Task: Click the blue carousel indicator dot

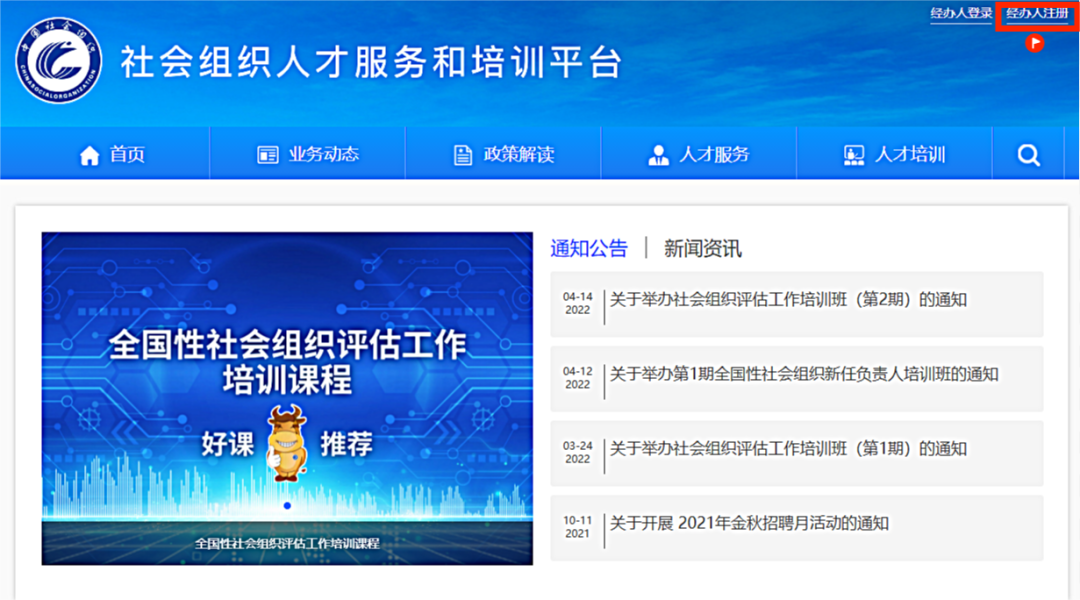Action: 288,506
